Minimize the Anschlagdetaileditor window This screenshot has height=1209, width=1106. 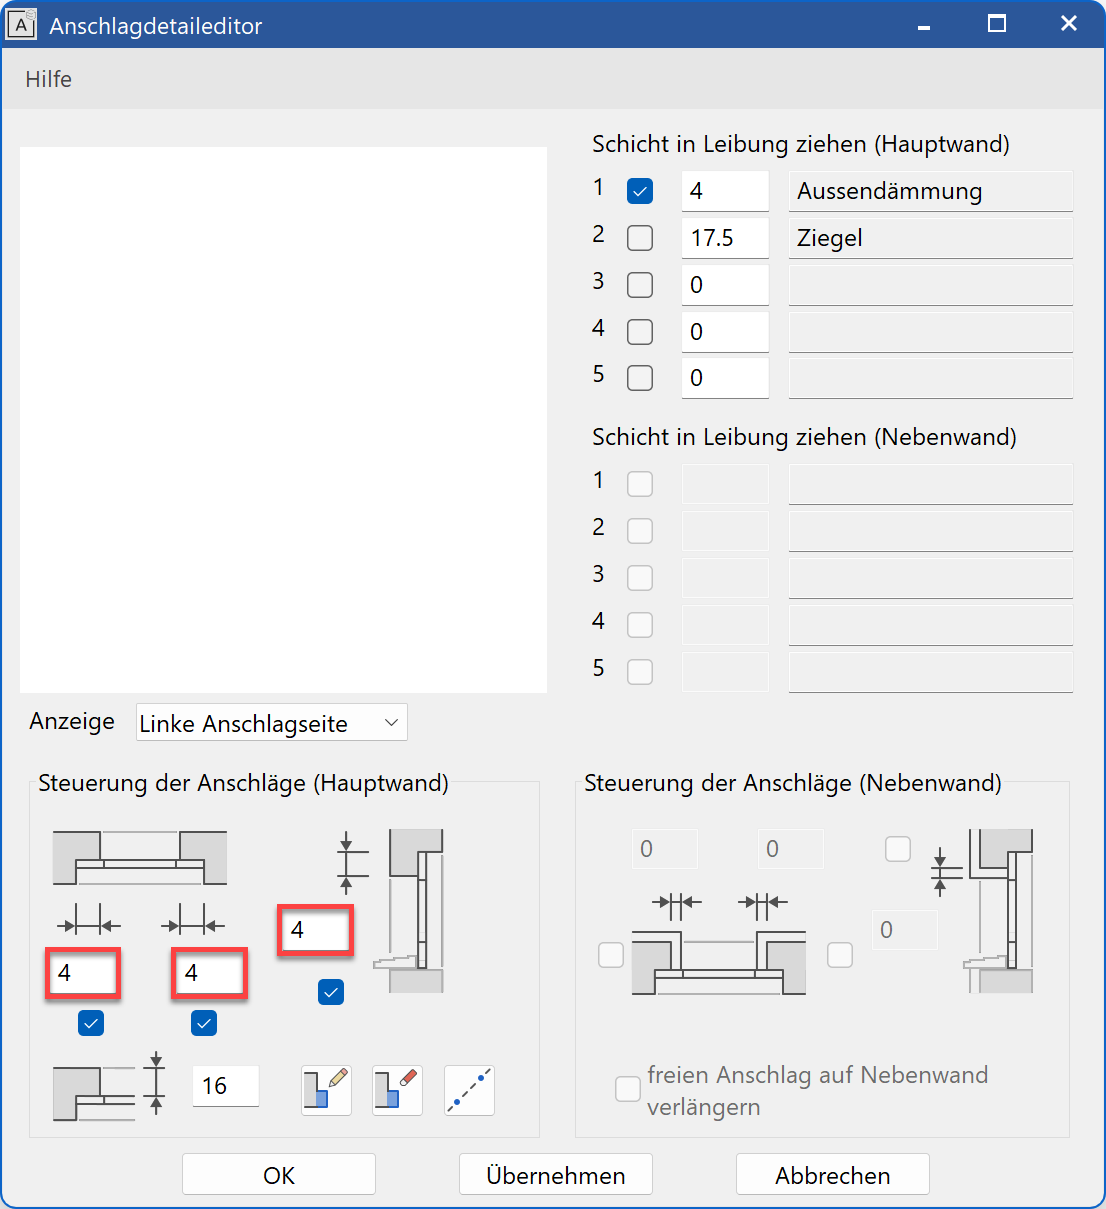924,26
